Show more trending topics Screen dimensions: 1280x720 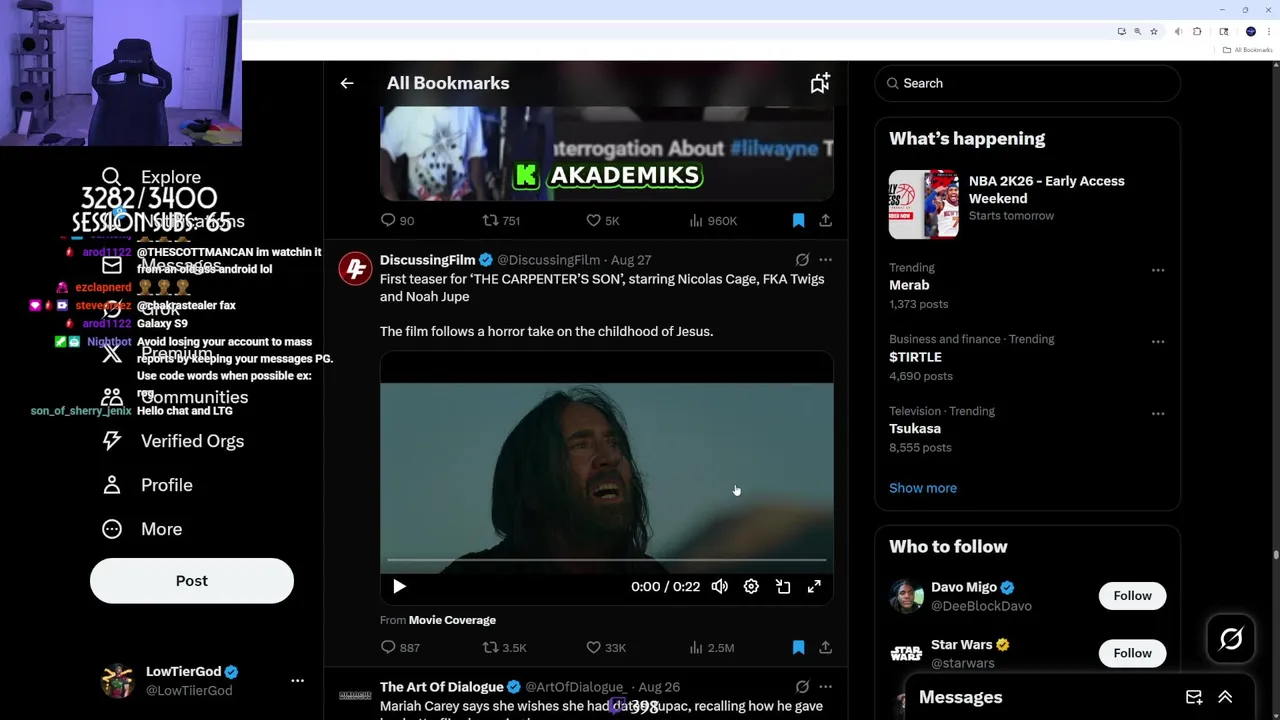point(923,488)
